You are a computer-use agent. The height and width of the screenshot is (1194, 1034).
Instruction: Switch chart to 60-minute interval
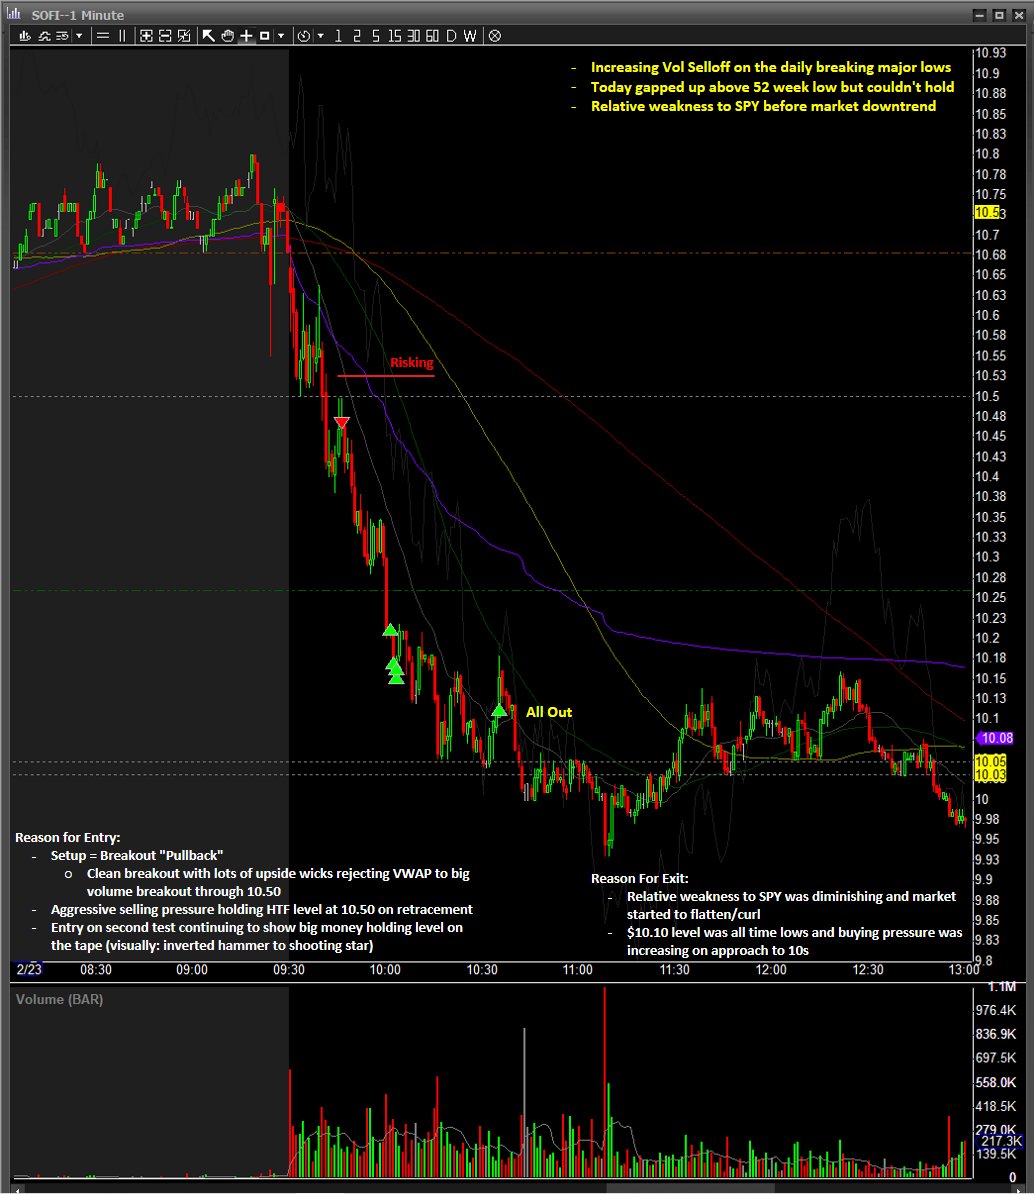point(432,36)
